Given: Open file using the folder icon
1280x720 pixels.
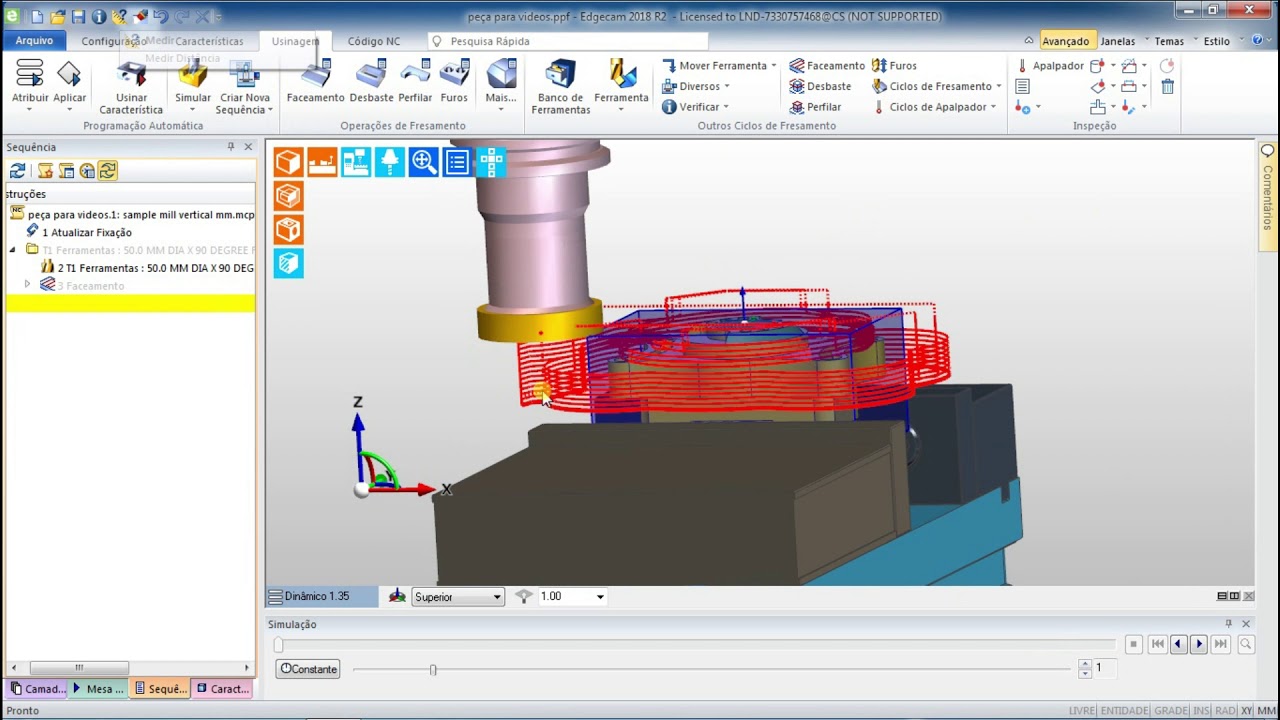Looking at the screenshot, I should [x=57, y=16].
